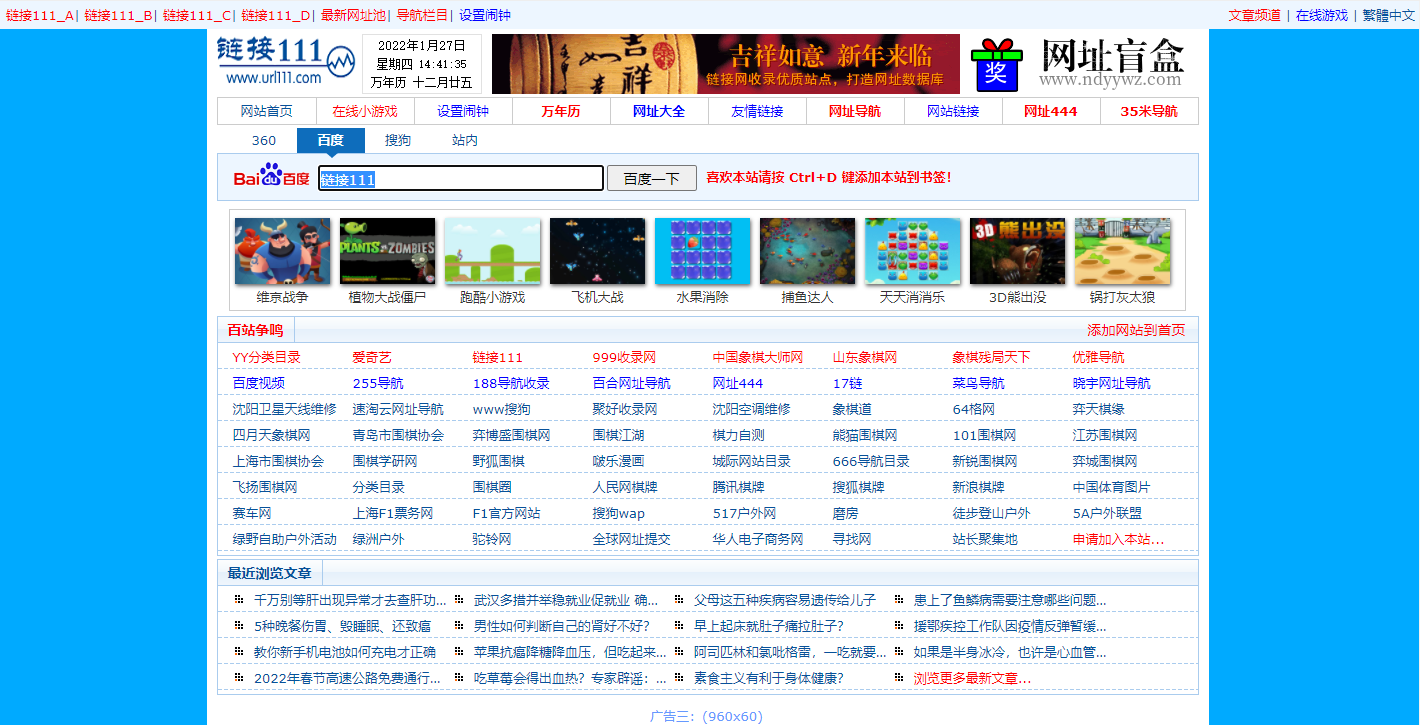Switch to the 站内 search tab

465,141
